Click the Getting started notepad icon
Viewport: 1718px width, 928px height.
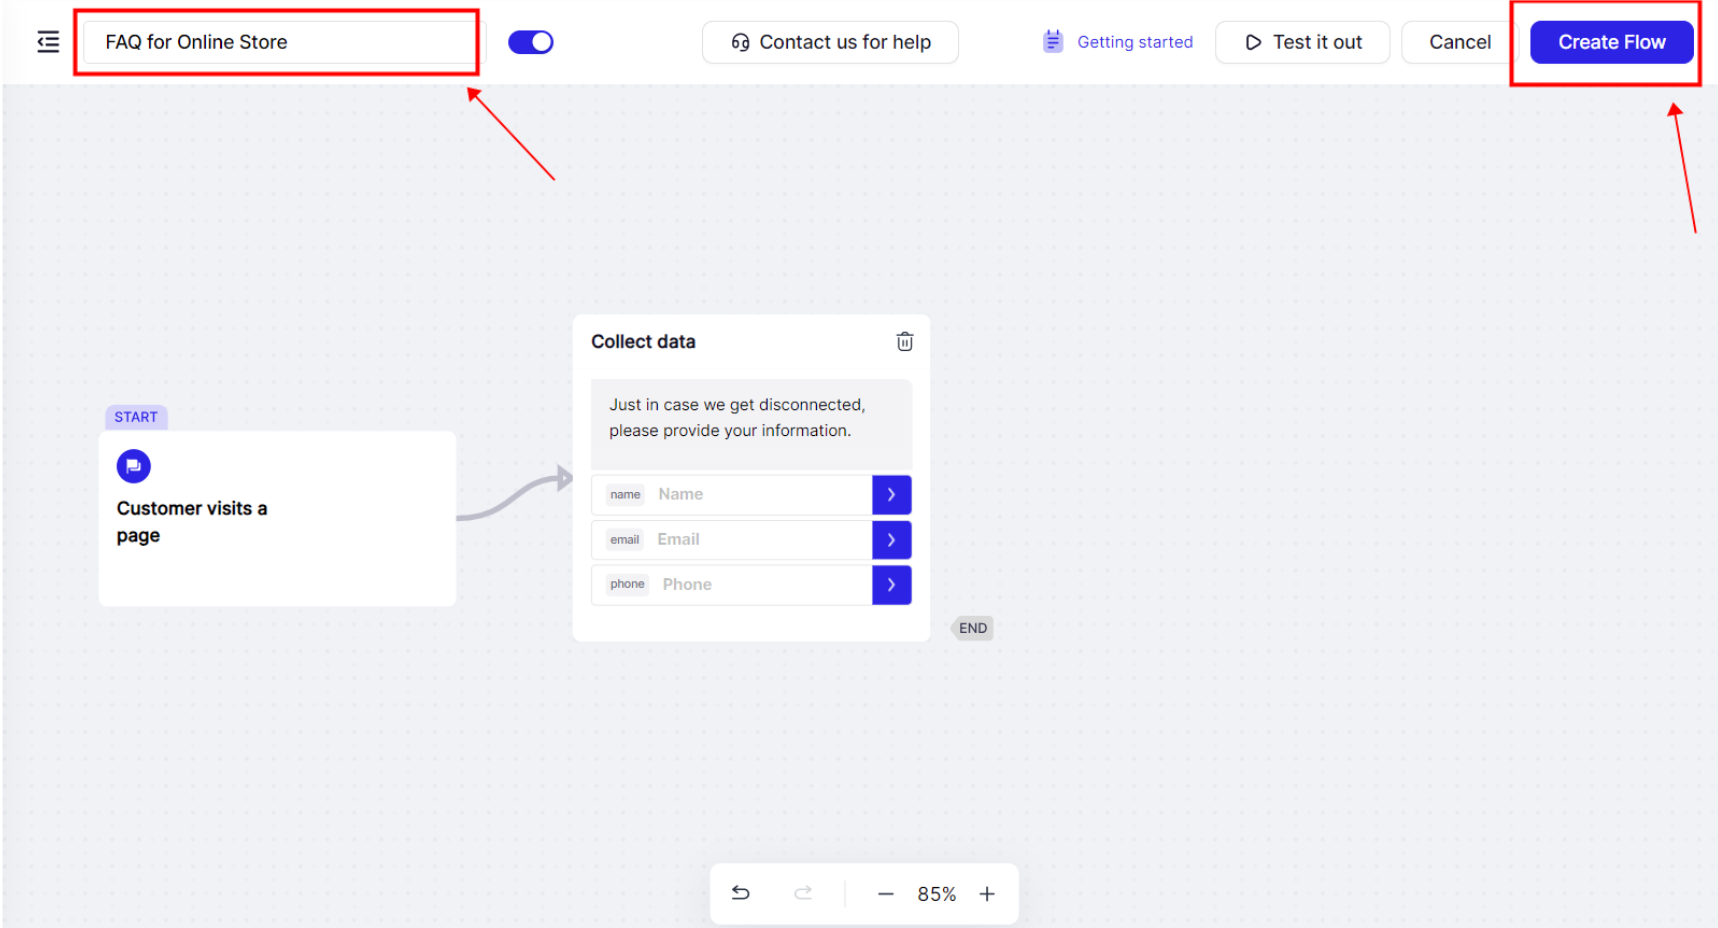click(1053, 41)
